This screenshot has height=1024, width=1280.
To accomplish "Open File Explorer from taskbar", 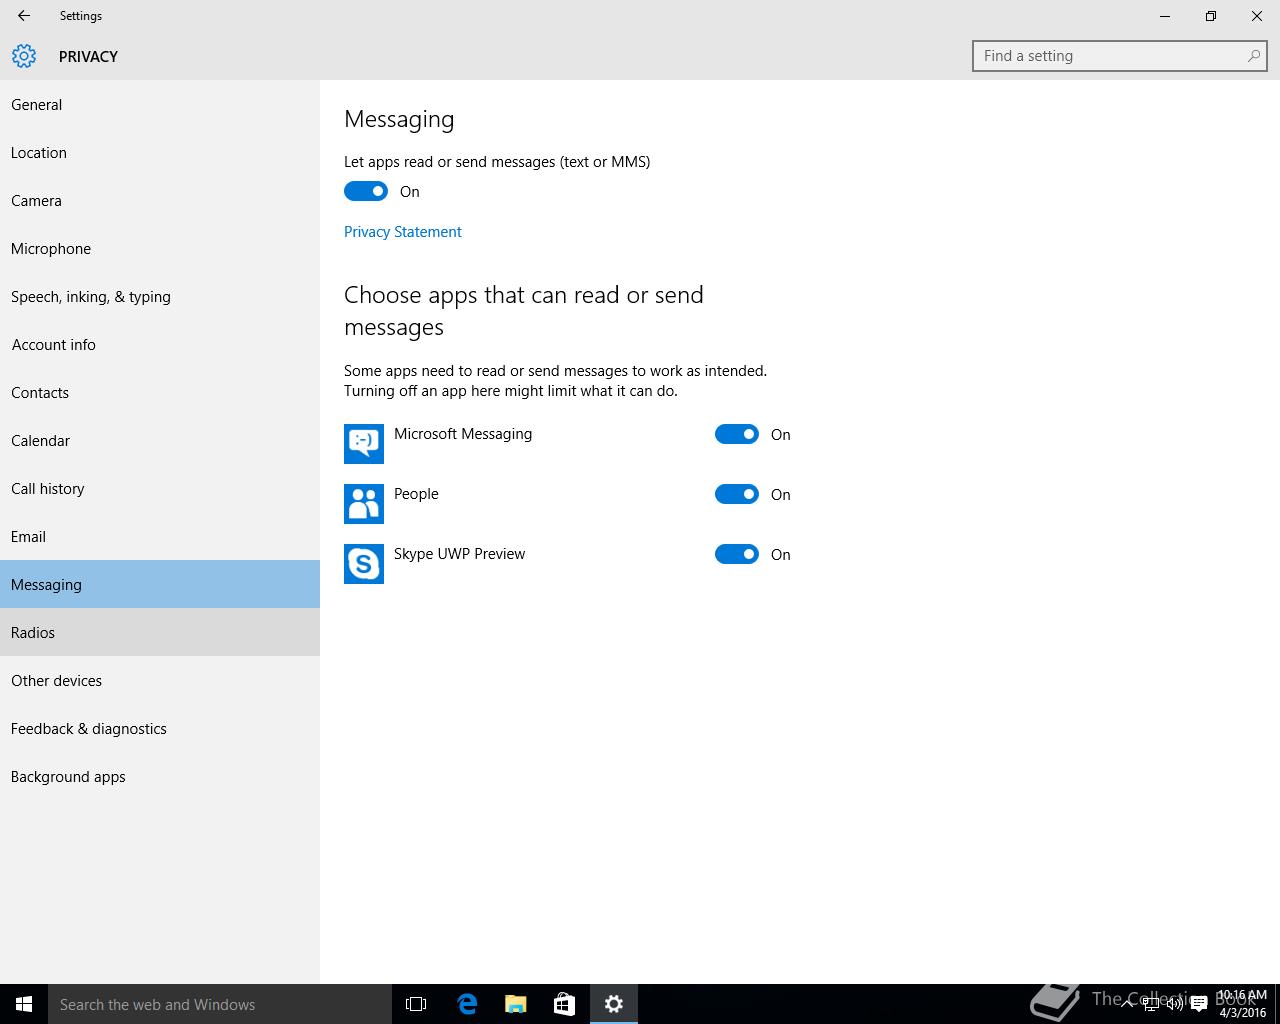I will (515, 1004).
